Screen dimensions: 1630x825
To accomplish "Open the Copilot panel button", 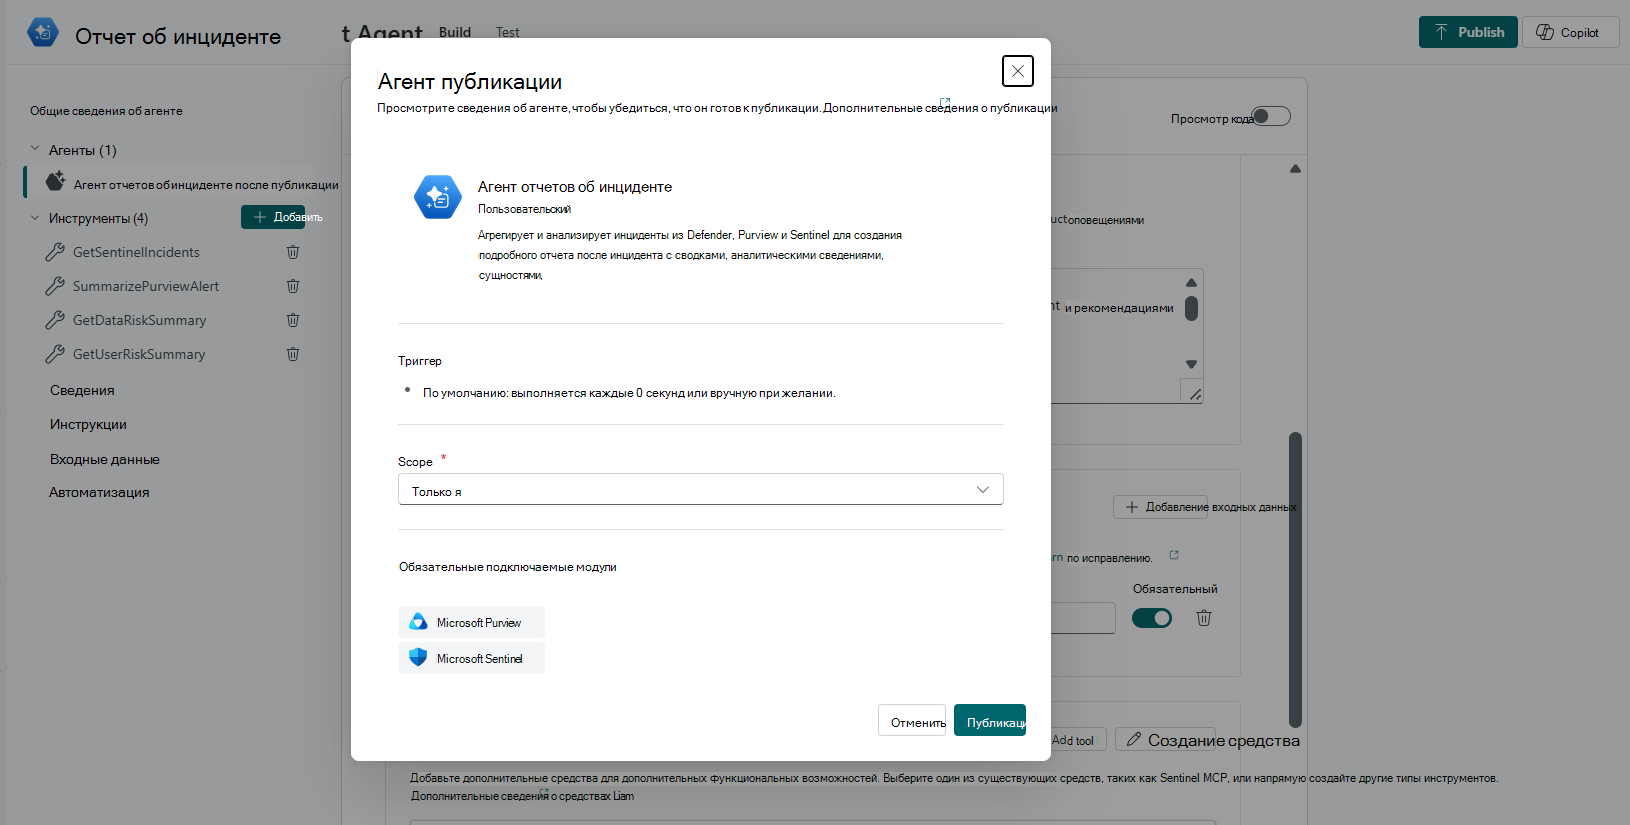I will coord(1570,32).
